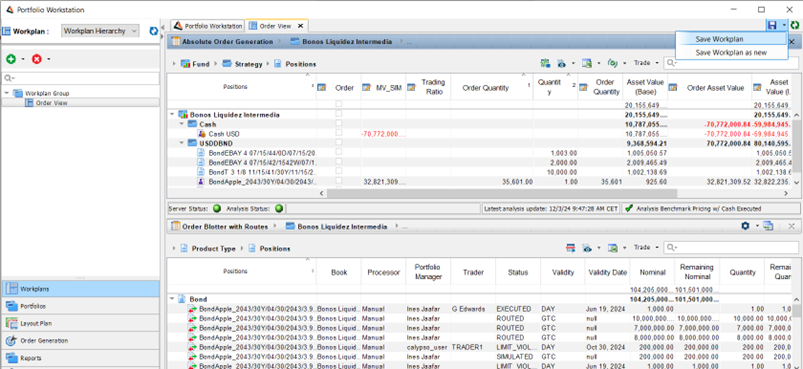Open the Portfolios side panel

[x=80, y=306]
